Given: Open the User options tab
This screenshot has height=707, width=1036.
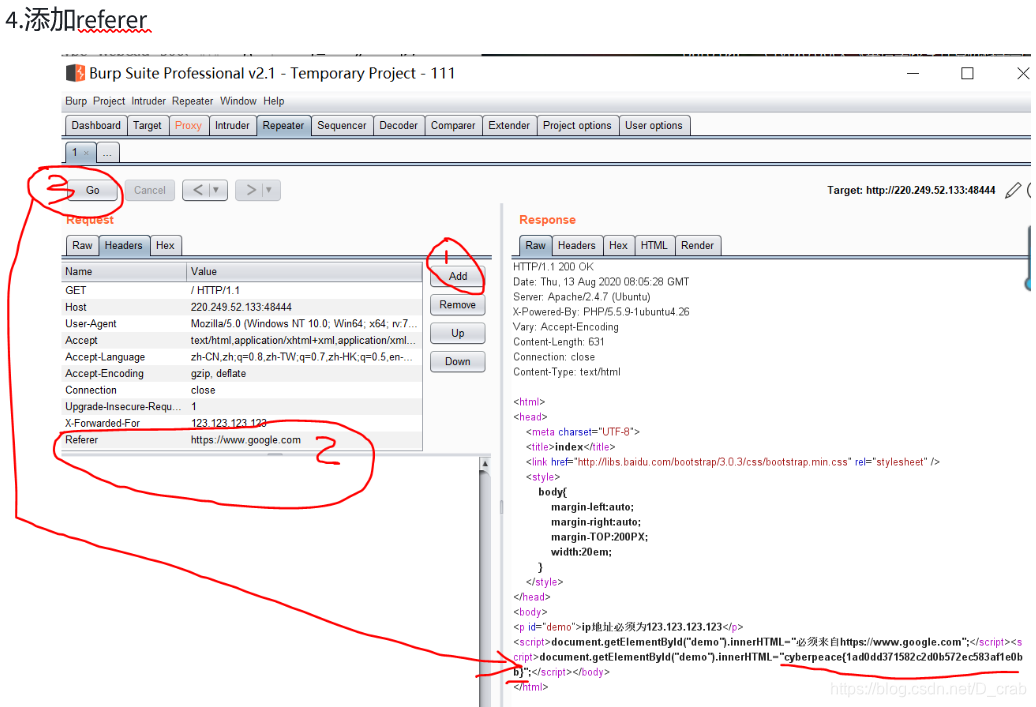Looking at the screenshot, I should tap(654, 126).
